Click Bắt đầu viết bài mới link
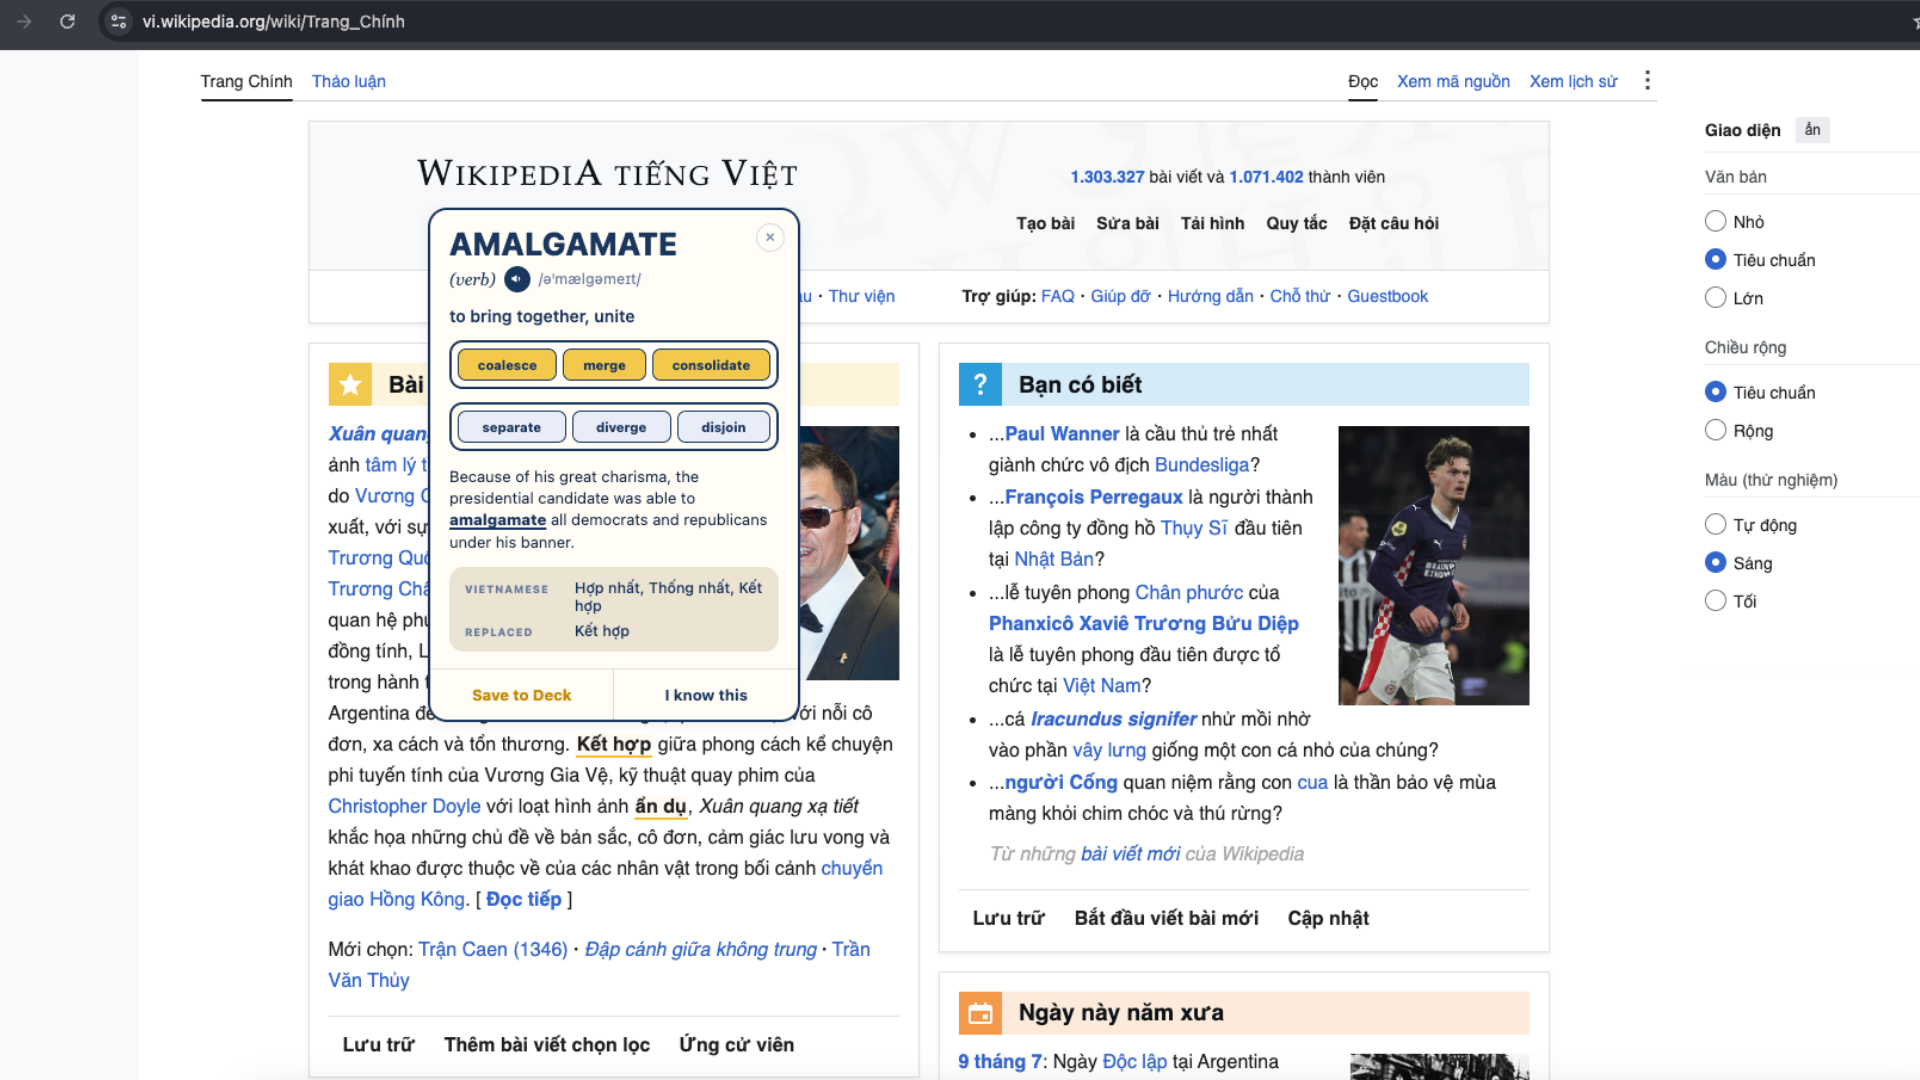Image resolution: width=1920 pixels, height=1080 pixels. [x=1166, y=918]
